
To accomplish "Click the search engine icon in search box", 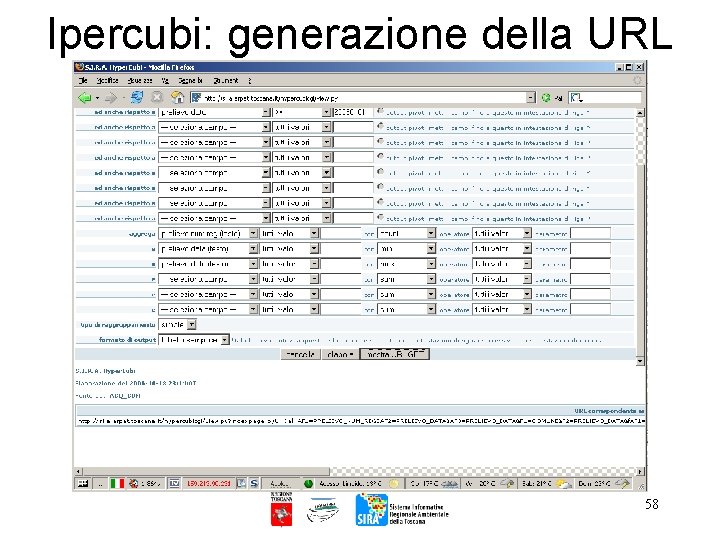I will (576, 97).
